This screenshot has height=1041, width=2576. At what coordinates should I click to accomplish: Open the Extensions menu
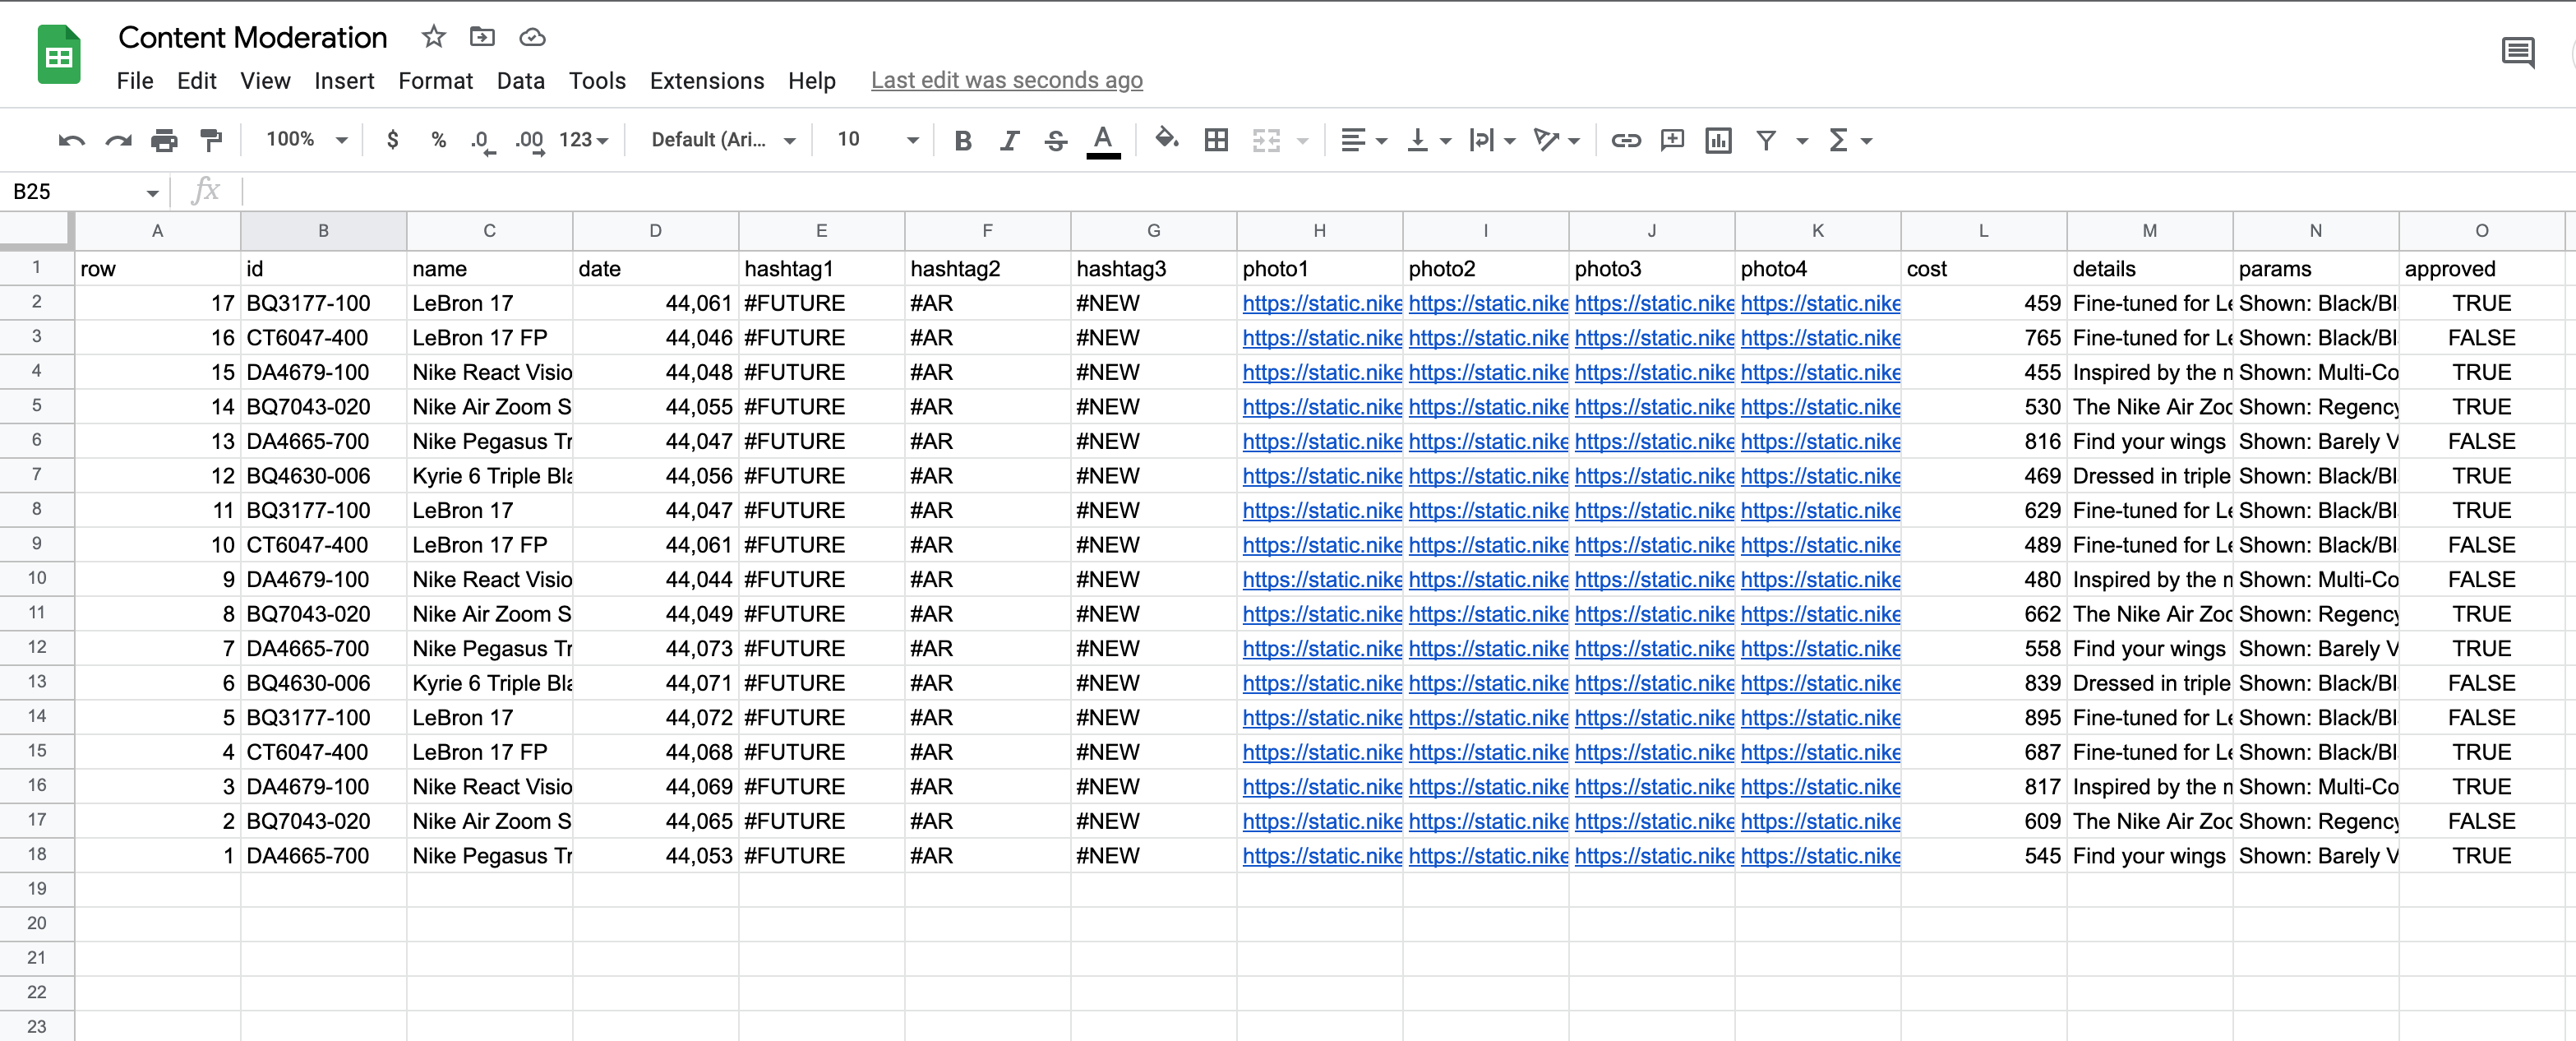(707, 81)
